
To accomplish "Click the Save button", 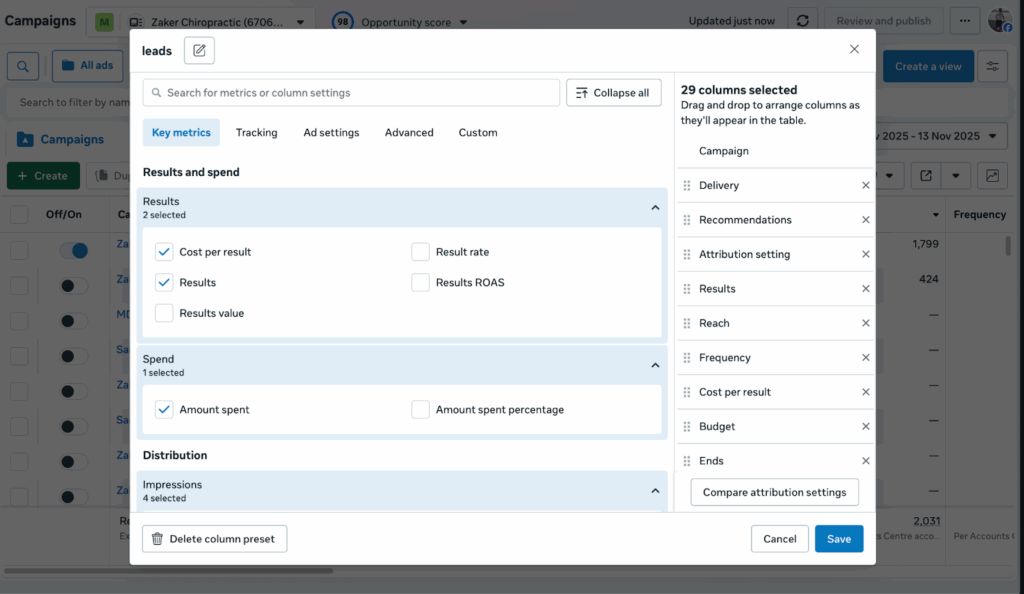I will click(838, 539).
